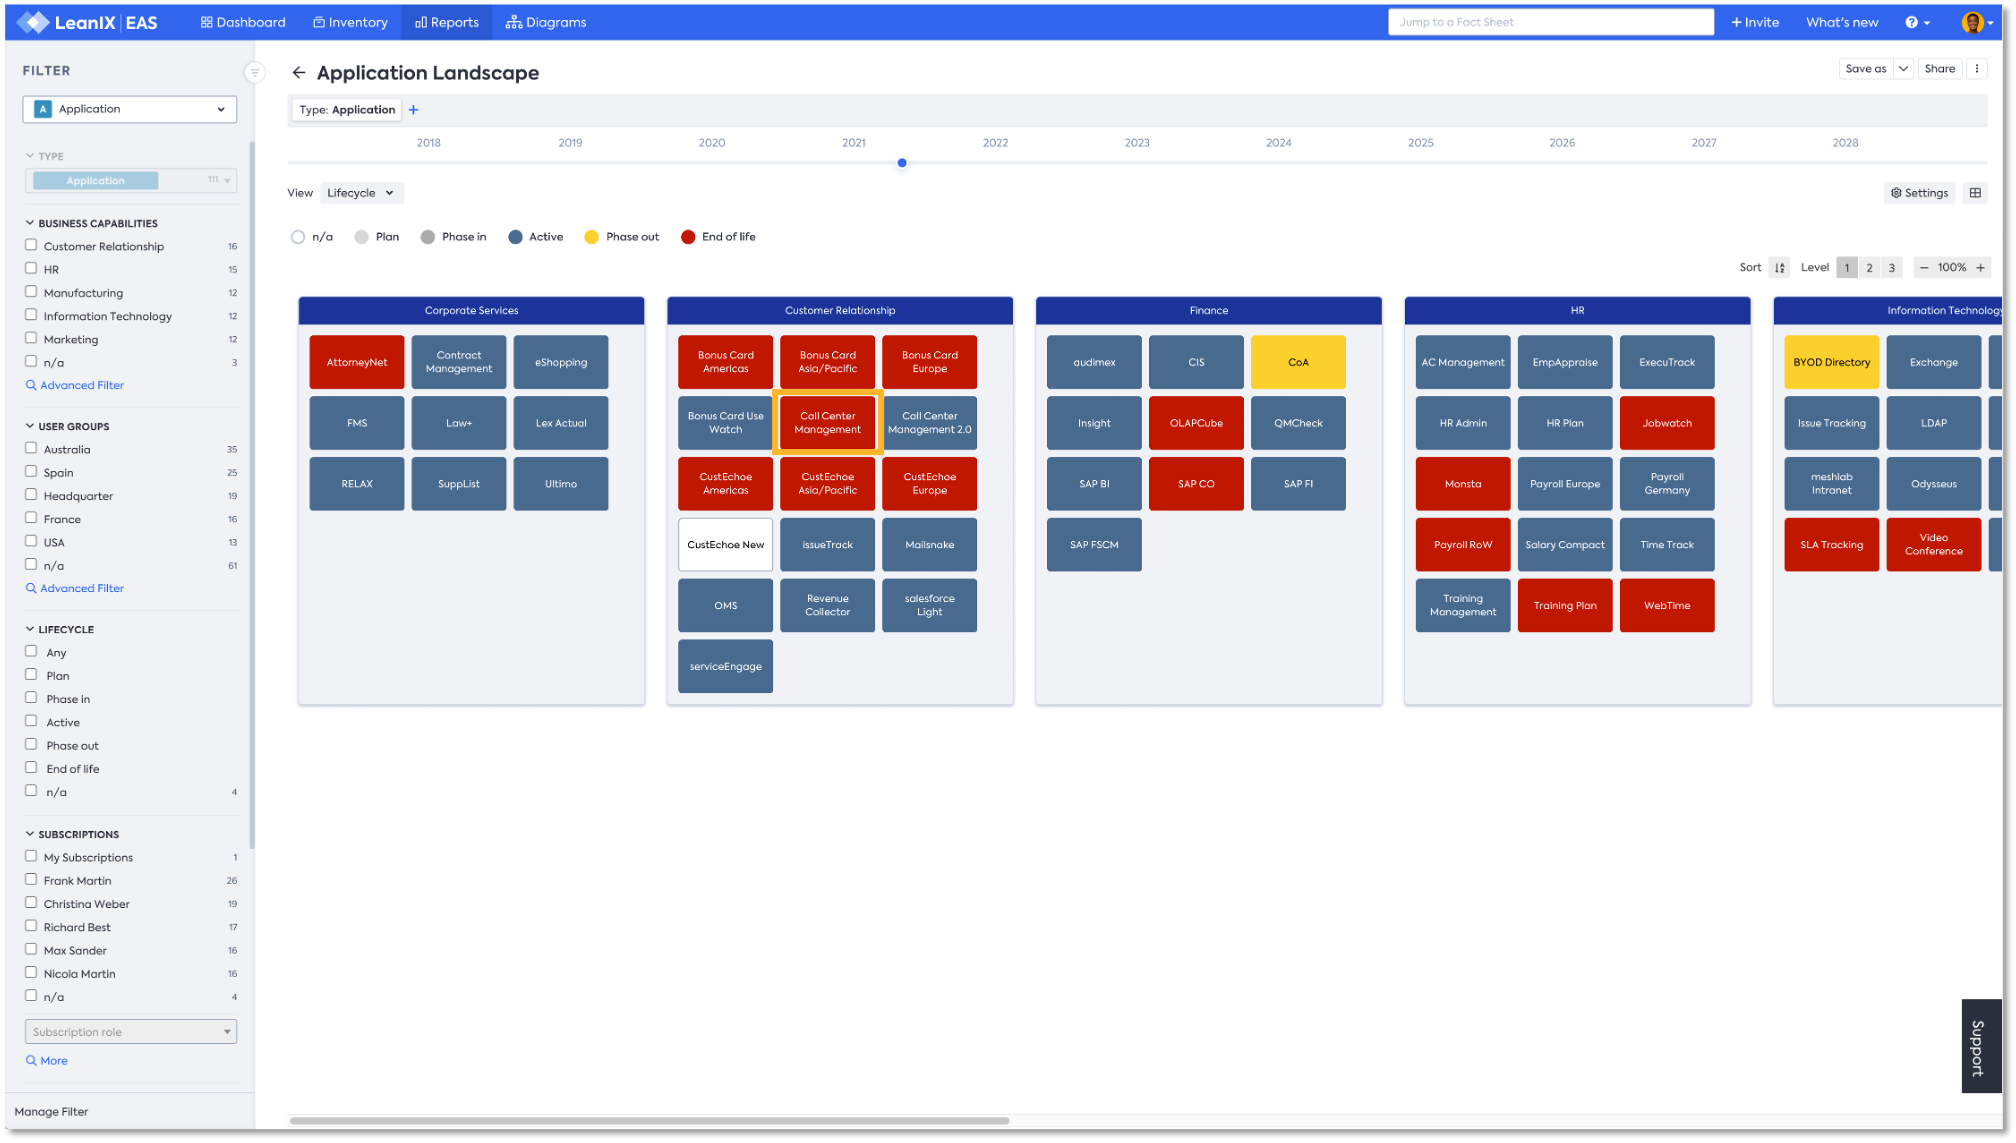Zoom in with the plus icon
The width and height of the screenshot is (2016, 1143).
(1980, 267)
